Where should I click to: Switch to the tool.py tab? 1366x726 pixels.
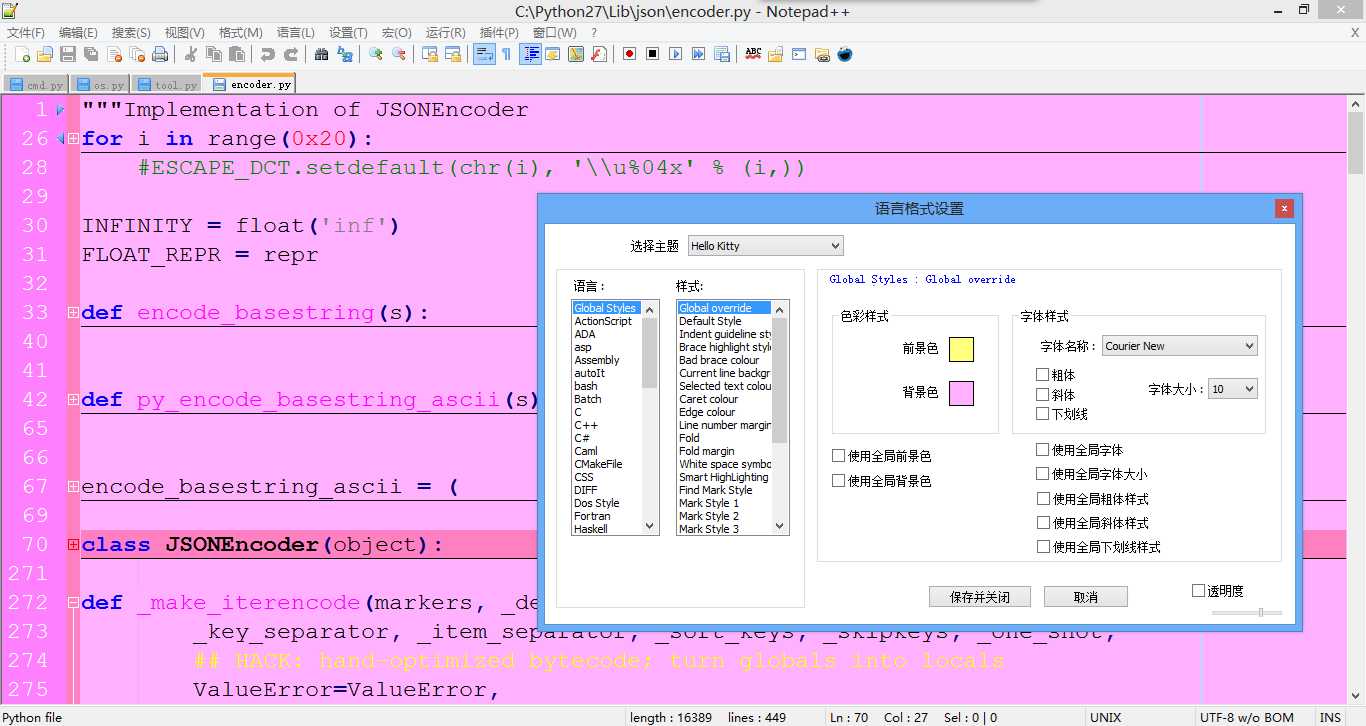coord(168,85)
